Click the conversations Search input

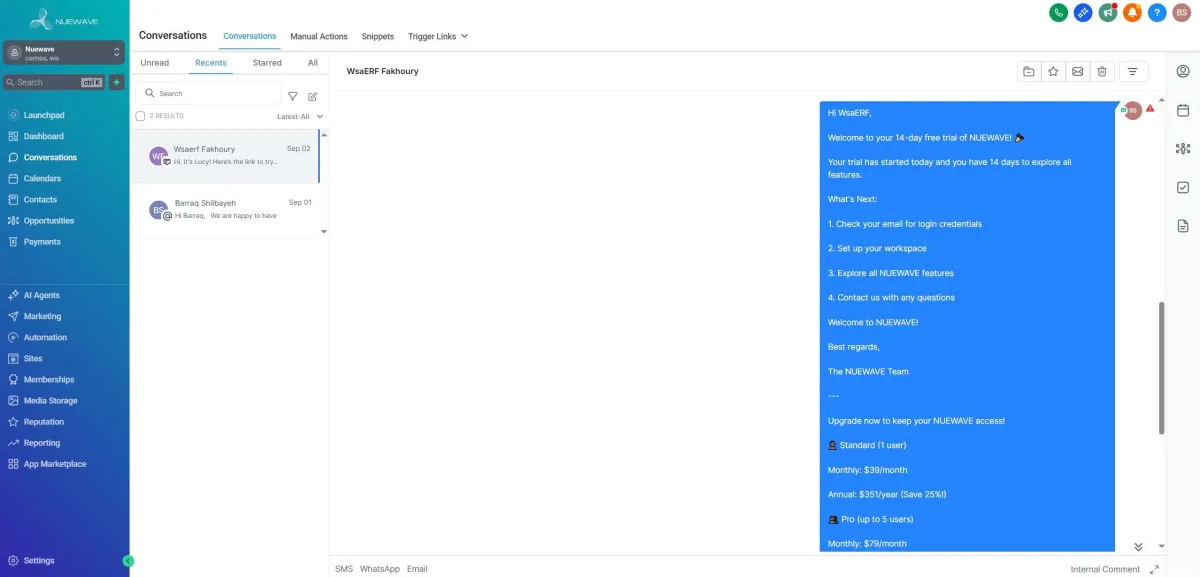coord(208,93)
